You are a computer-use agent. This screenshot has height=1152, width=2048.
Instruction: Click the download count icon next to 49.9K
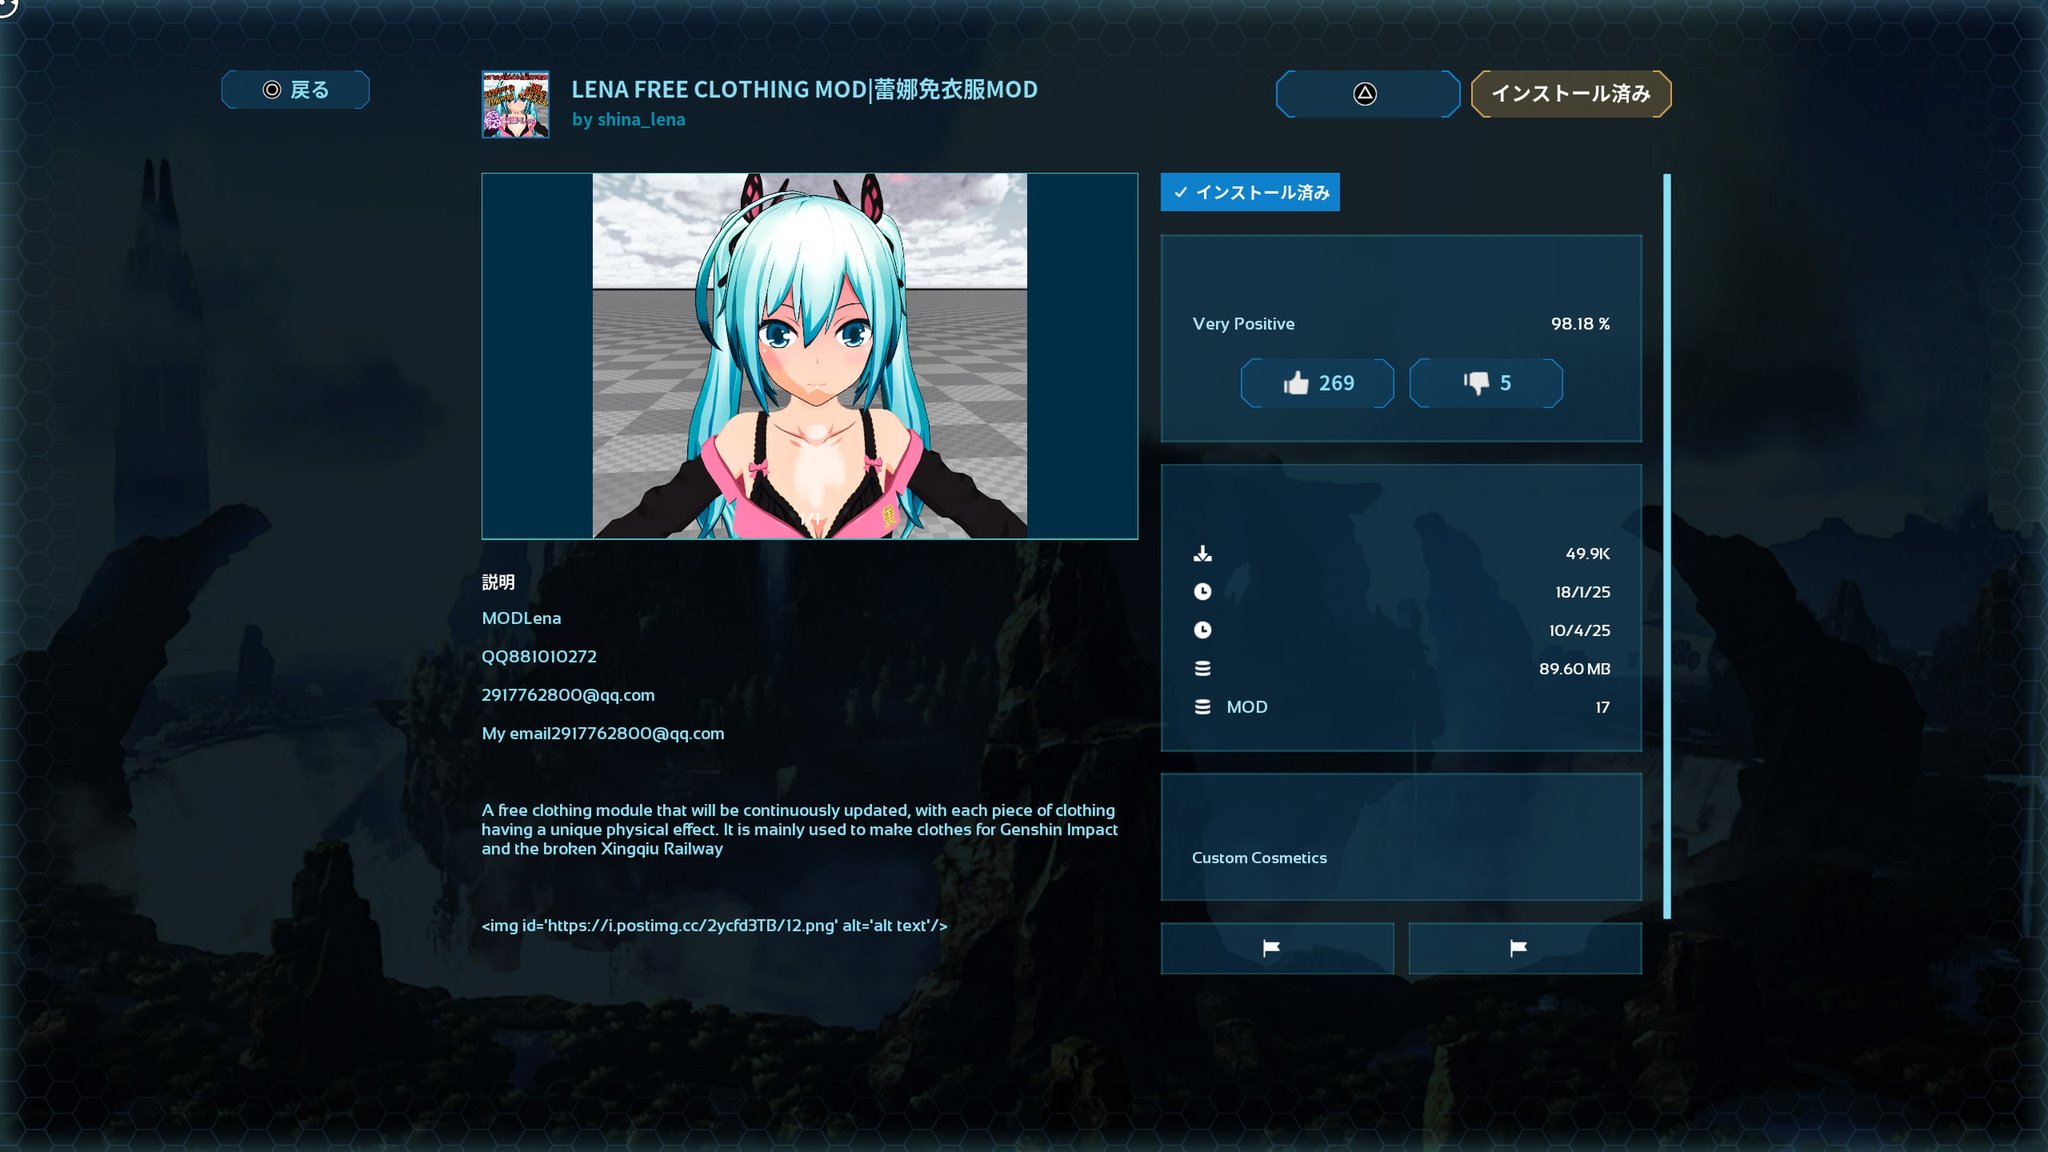[1202, 554]
